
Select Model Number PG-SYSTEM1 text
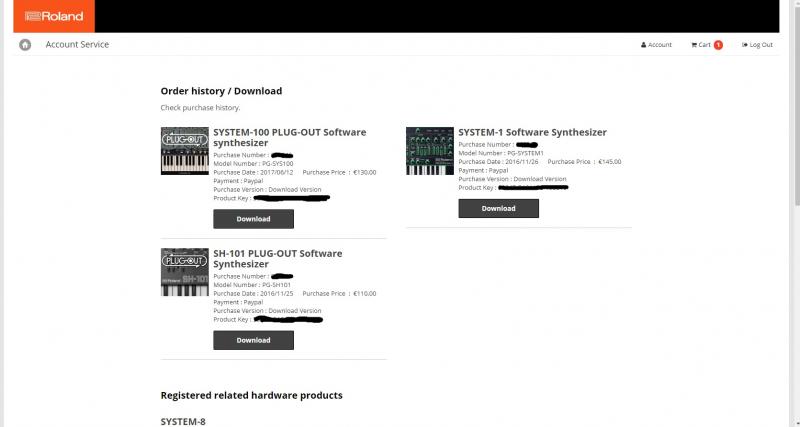pyautogui.click(x=501, y=153)
